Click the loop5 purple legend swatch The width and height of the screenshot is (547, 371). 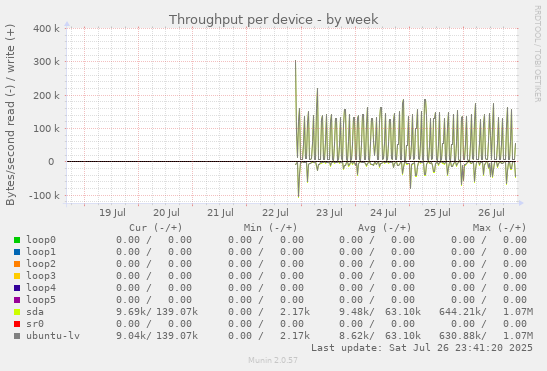[x=17, y=300]
